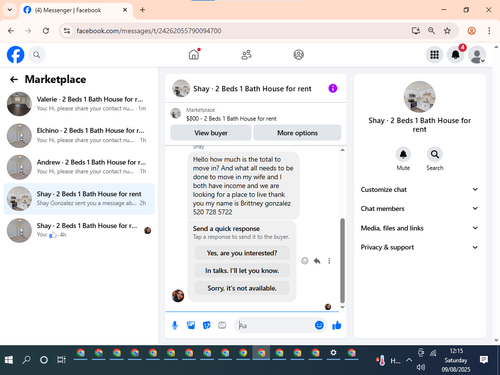500x375 pixels.
Task: Open more message options three dots
Action: coord(329,261)
